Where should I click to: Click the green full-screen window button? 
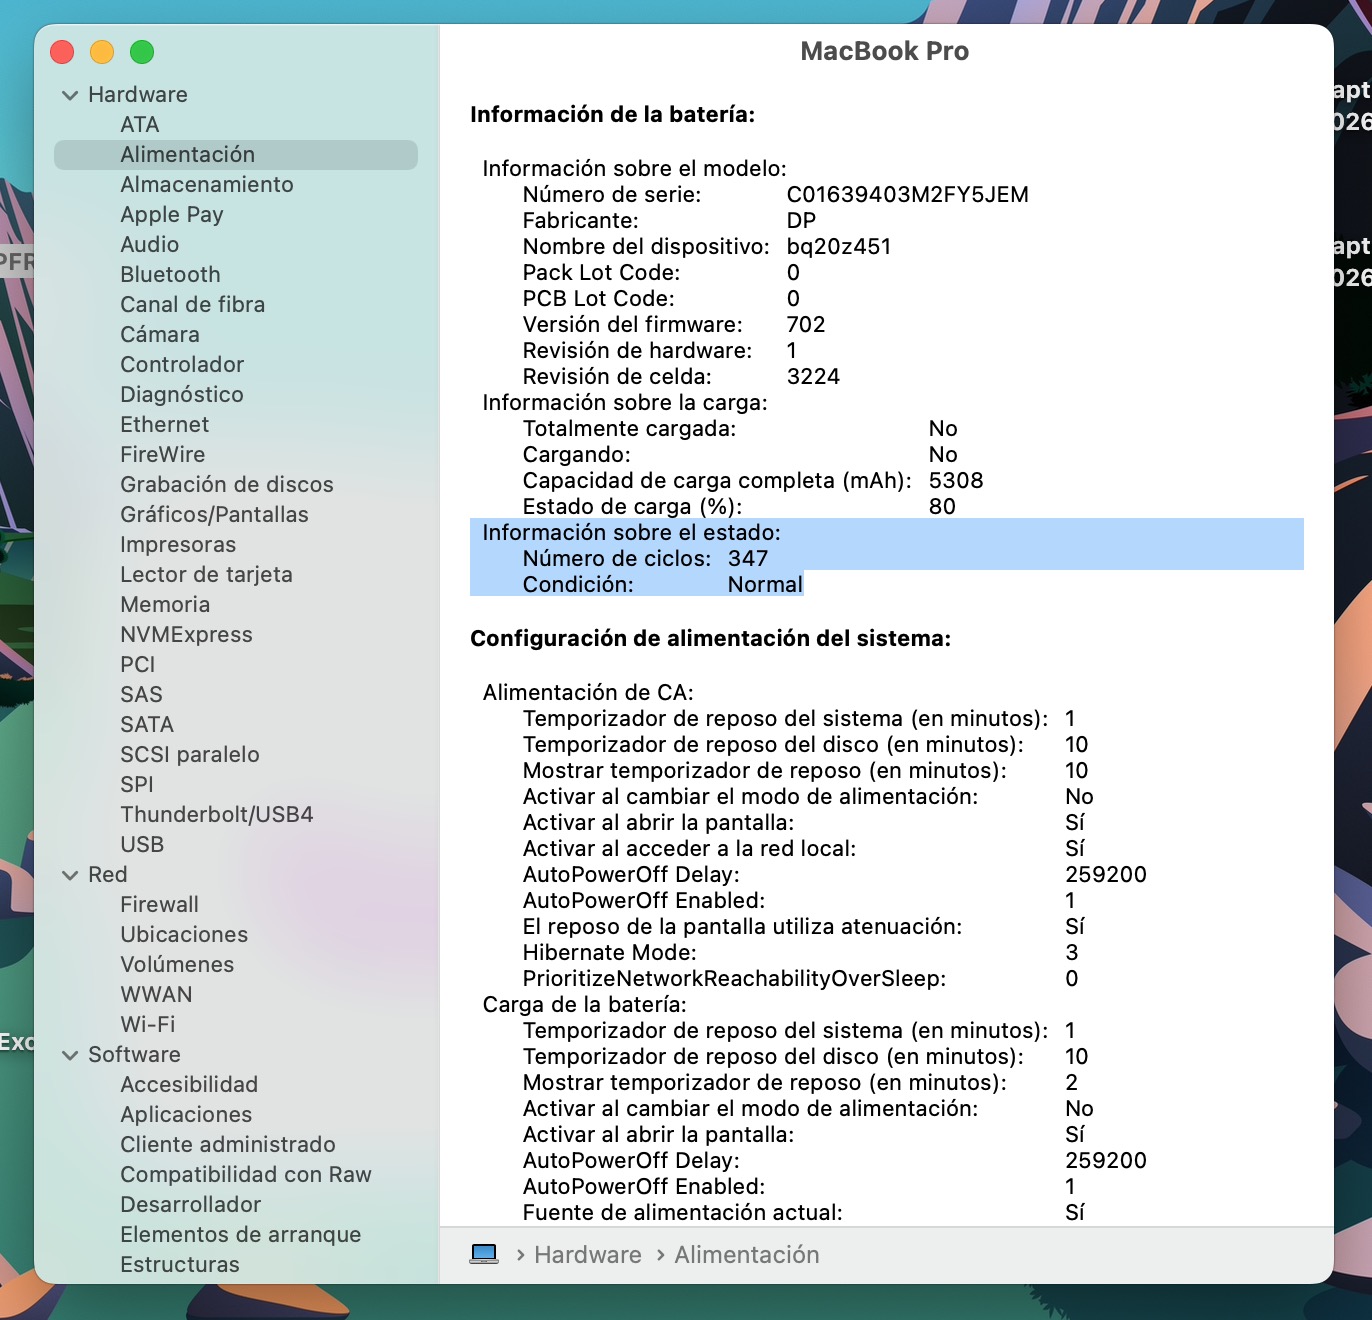coord(142,52)
